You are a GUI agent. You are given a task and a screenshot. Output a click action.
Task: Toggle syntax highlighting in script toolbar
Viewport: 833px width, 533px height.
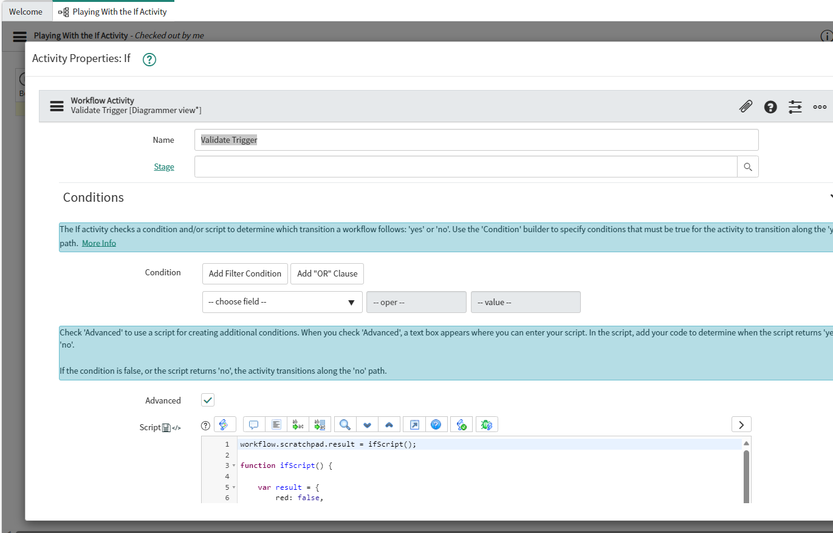click(x=224, y=425)
